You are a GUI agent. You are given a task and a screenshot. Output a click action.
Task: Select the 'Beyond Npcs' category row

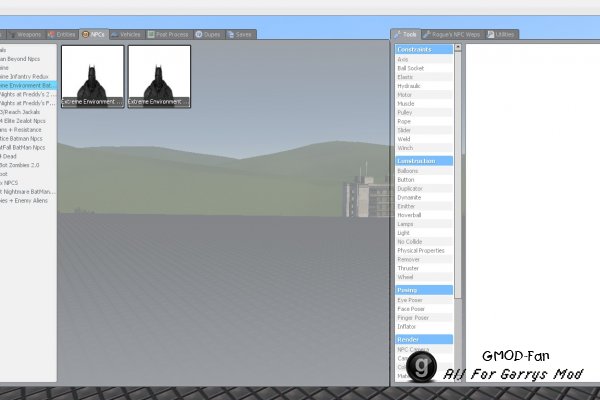click(28, 59)
